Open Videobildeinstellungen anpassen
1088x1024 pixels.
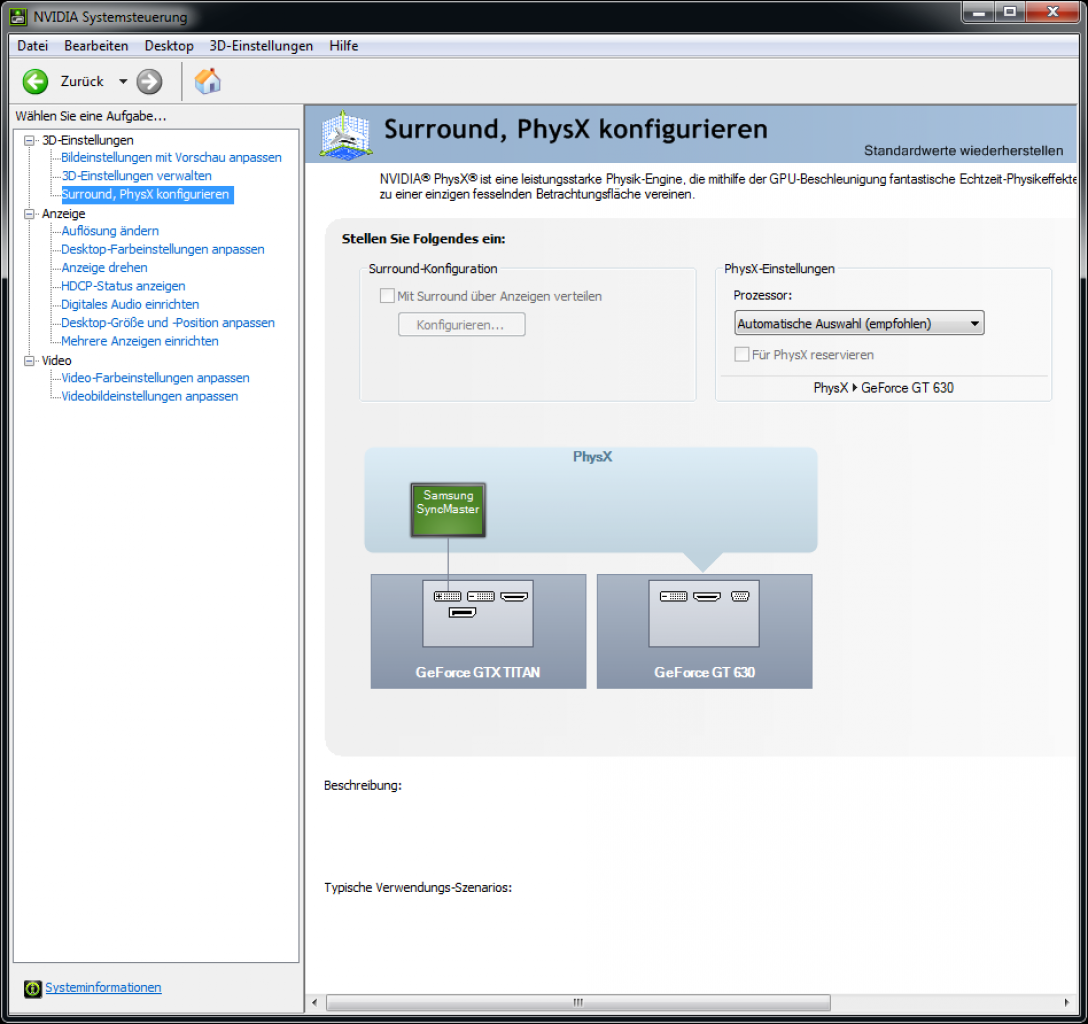[149, 396]
